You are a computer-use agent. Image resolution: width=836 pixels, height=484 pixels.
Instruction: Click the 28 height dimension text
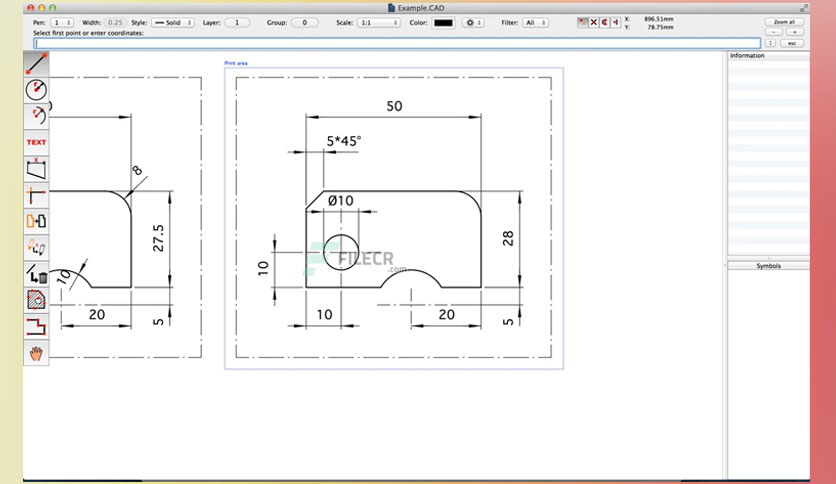pos(508,238)
